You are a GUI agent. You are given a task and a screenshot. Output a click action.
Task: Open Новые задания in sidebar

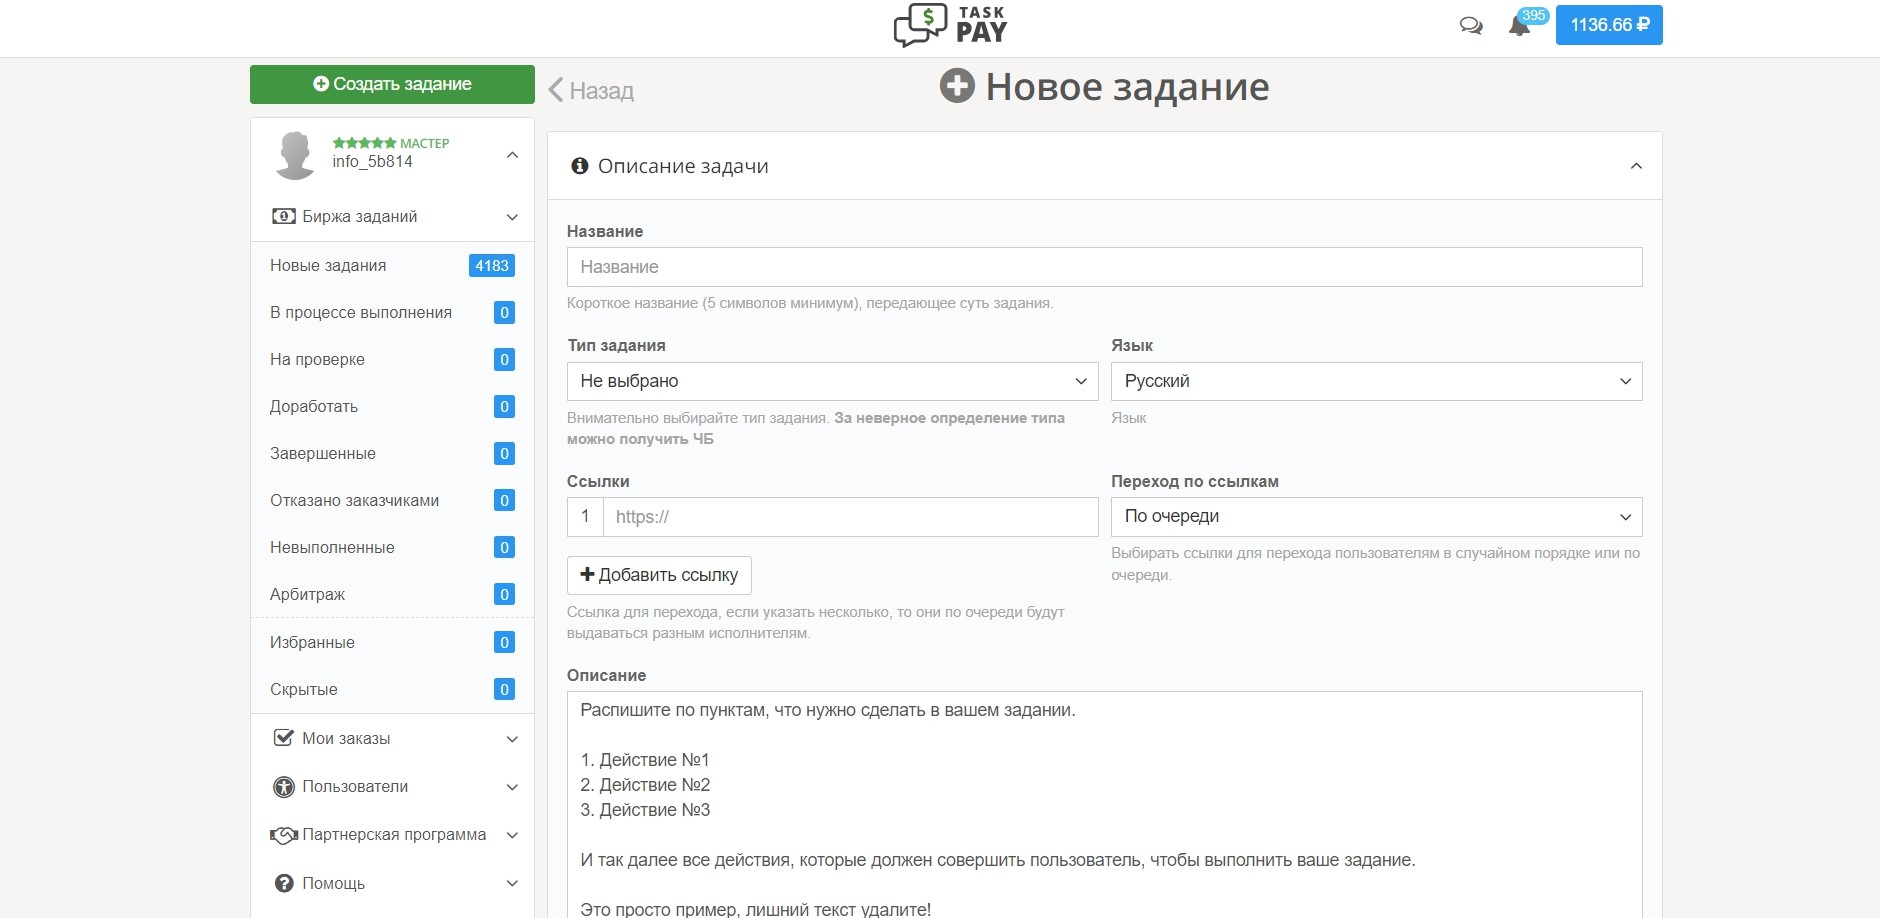(392, 266)
